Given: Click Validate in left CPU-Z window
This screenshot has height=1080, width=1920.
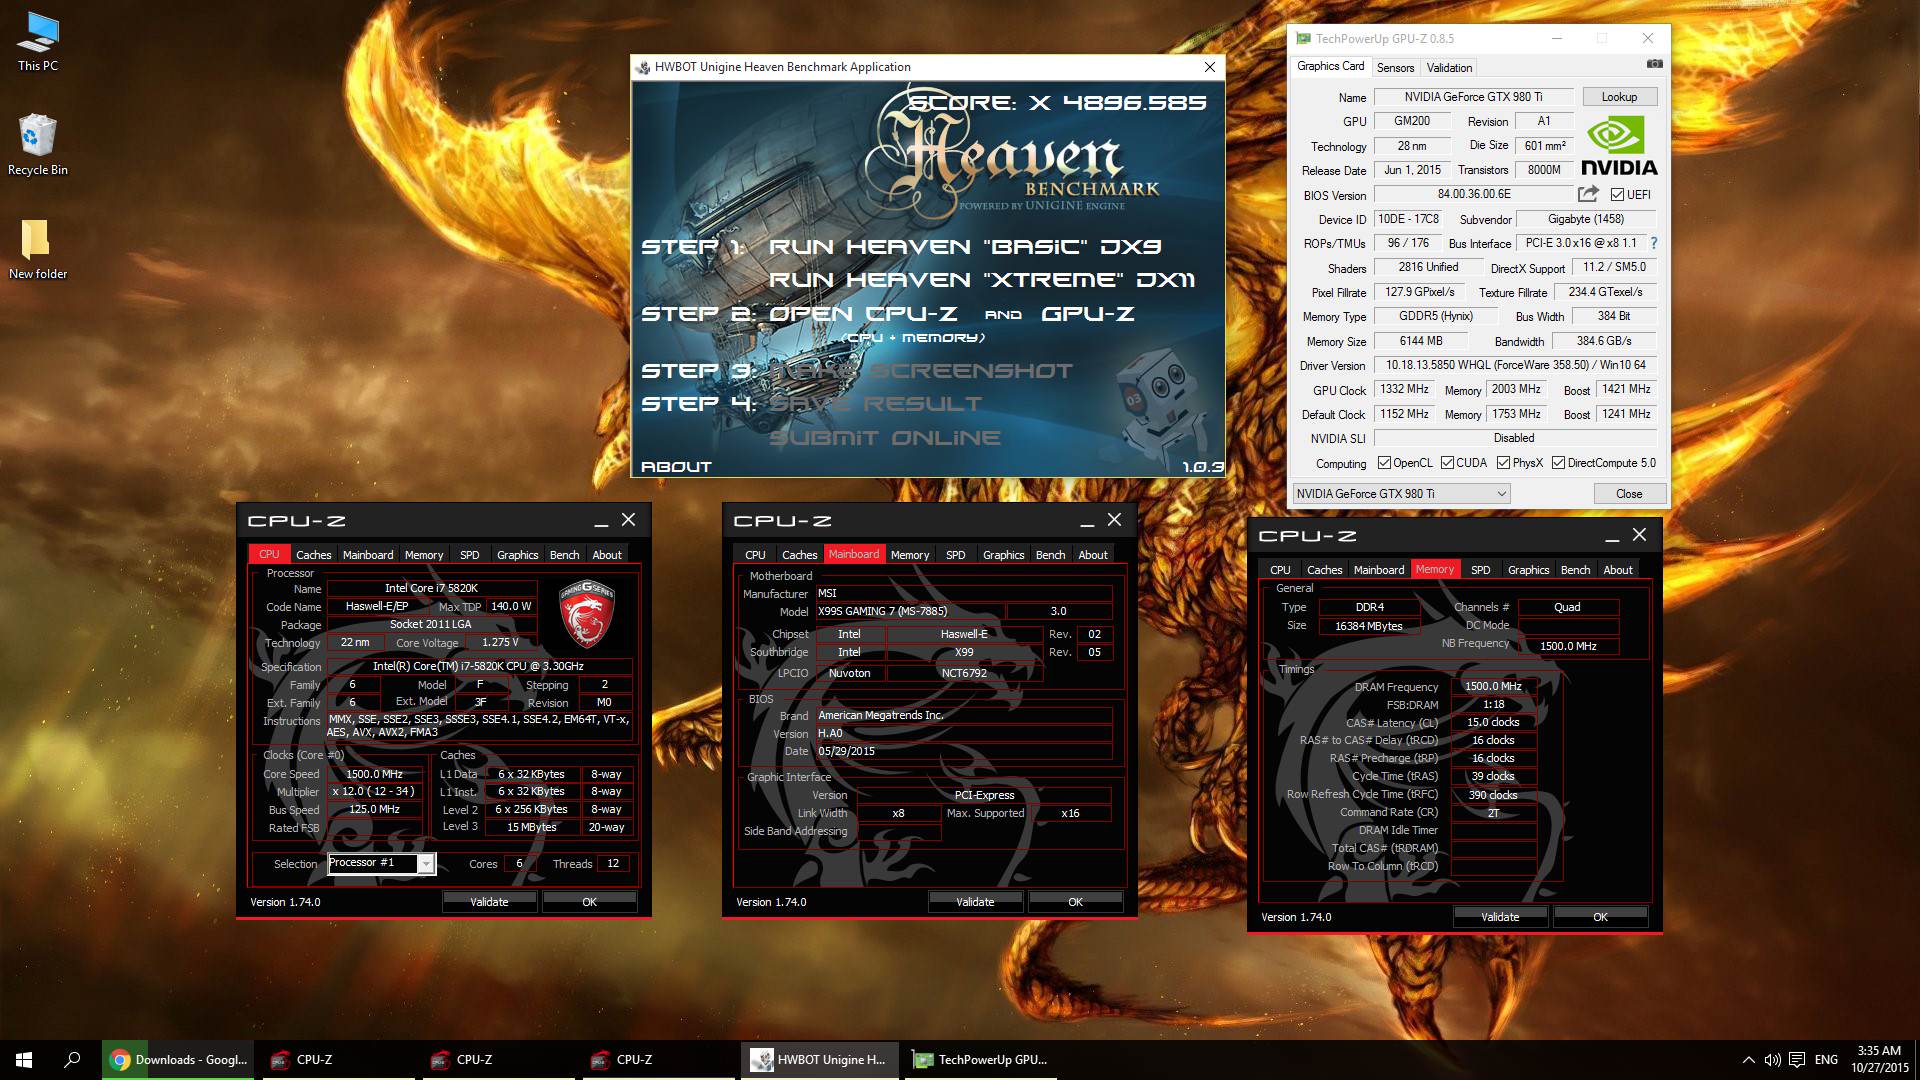Looking at the screenshot, I should click(489, 902).
